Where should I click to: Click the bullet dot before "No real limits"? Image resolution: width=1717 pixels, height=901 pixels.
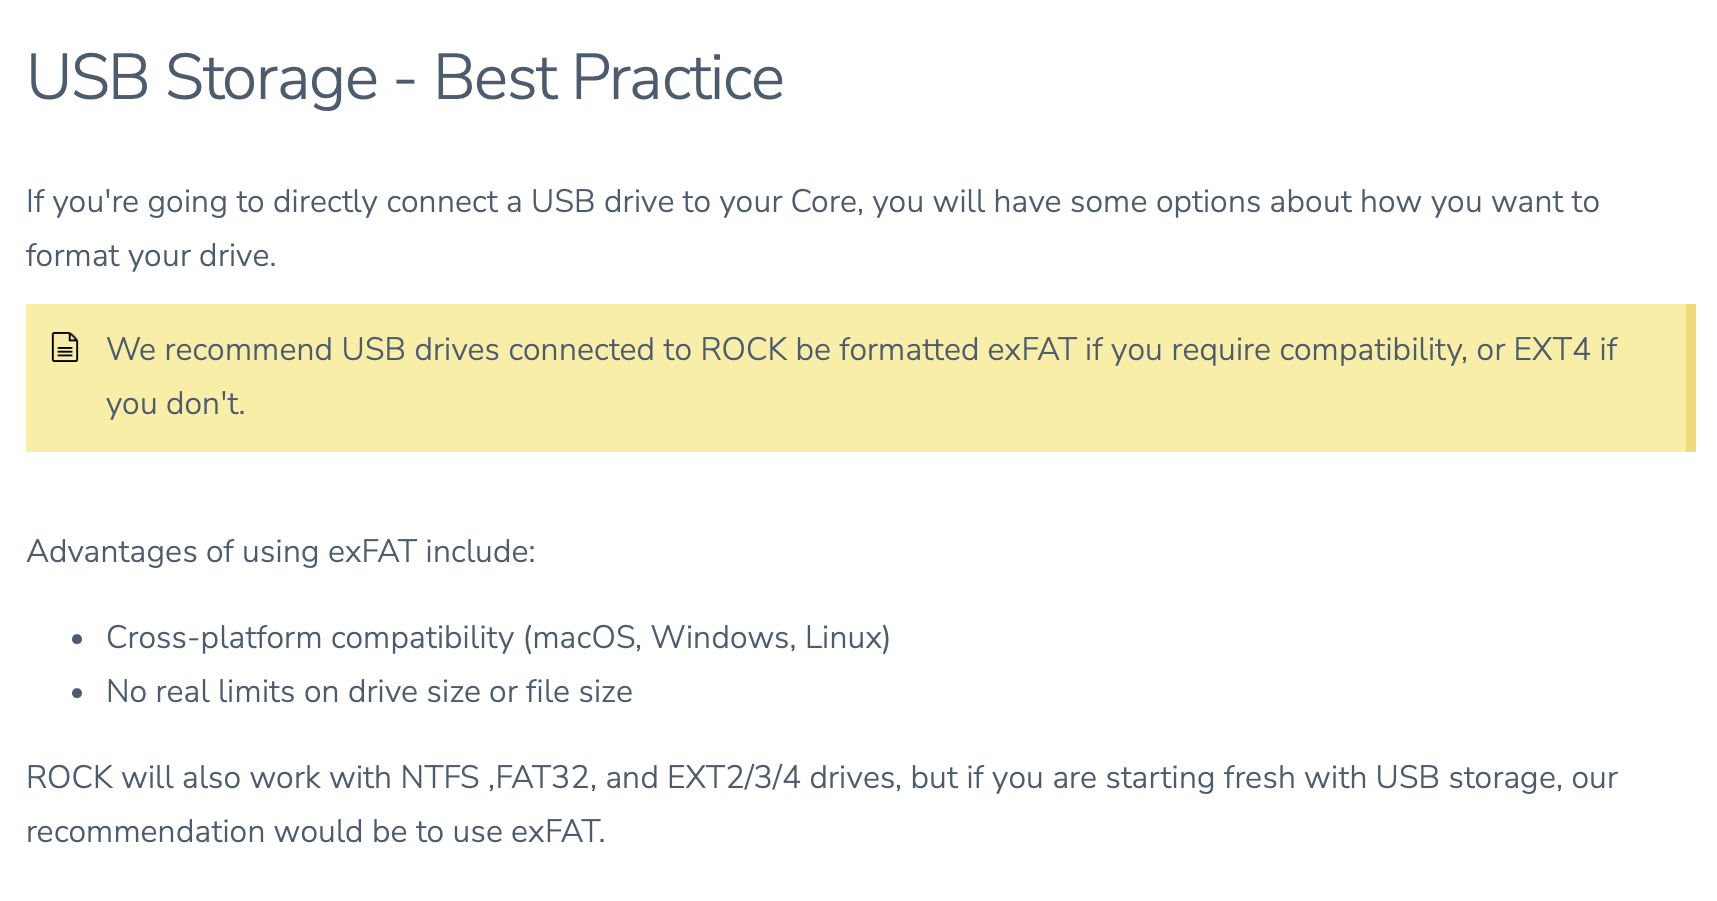(x=77, y=693)
